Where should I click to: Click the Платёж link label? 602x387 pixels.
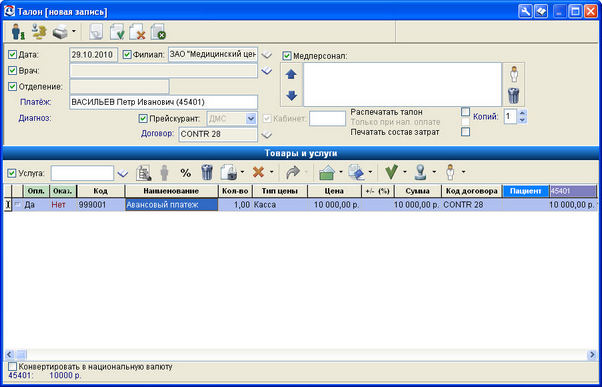[36, 102]
